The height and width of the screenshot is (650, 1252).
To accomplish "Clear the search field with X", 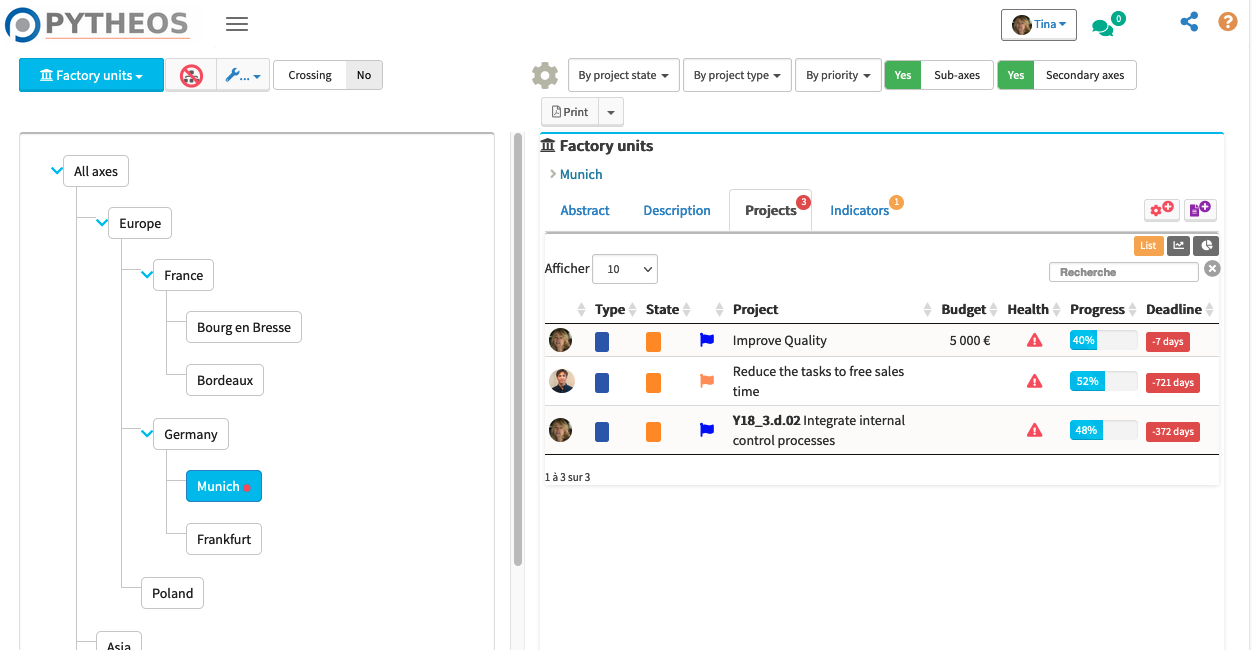I will 1212,268.
